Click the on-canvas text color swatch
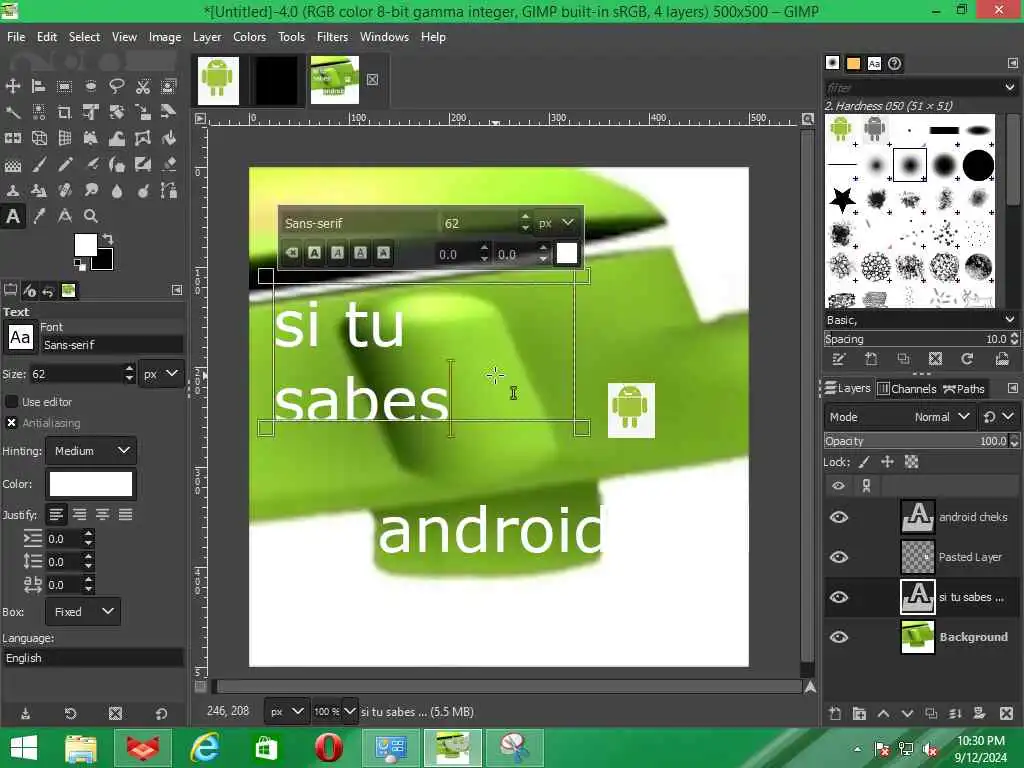The image size is (1024, 768). tap(567, 253)
